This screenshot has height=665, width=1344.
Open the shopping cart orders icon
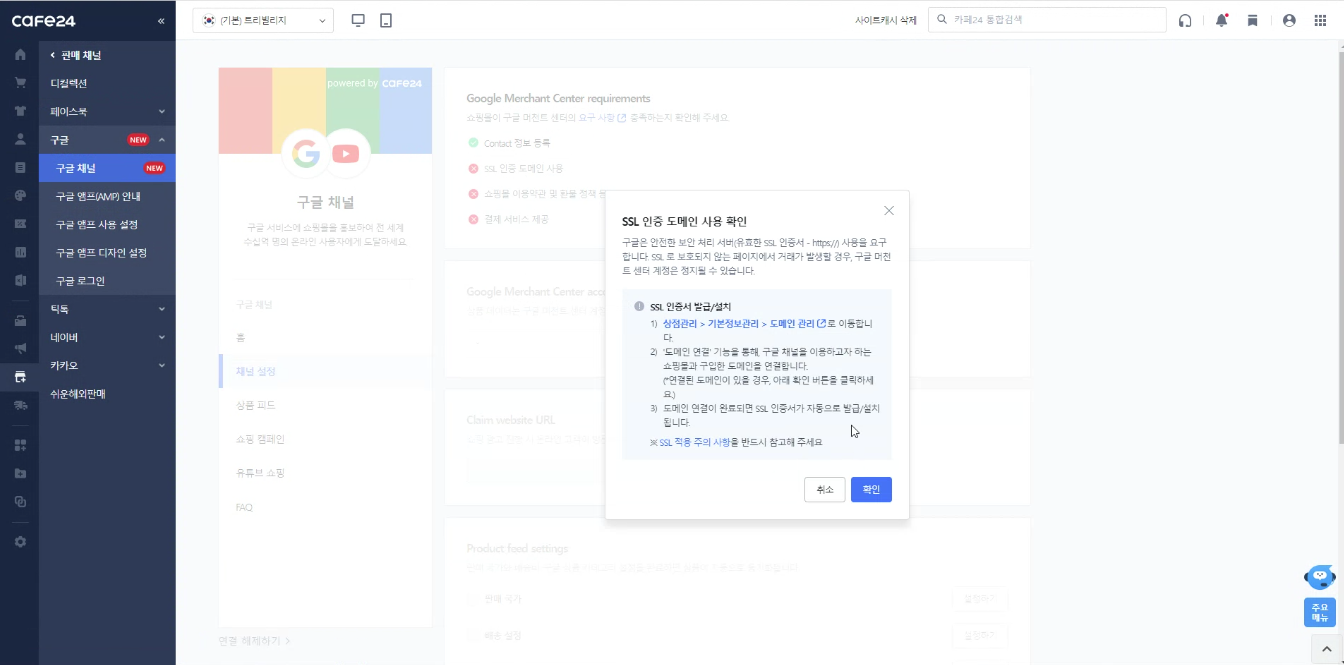(20, 83)
